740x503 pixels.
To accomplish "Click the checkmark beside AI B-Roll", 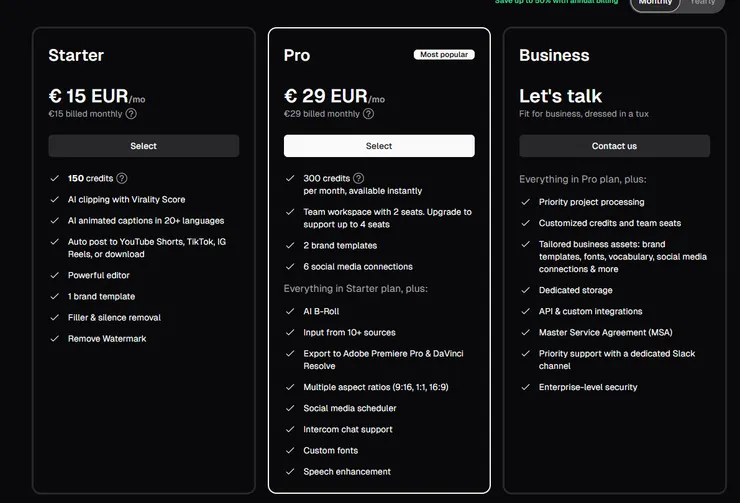I will click(290, 311).
